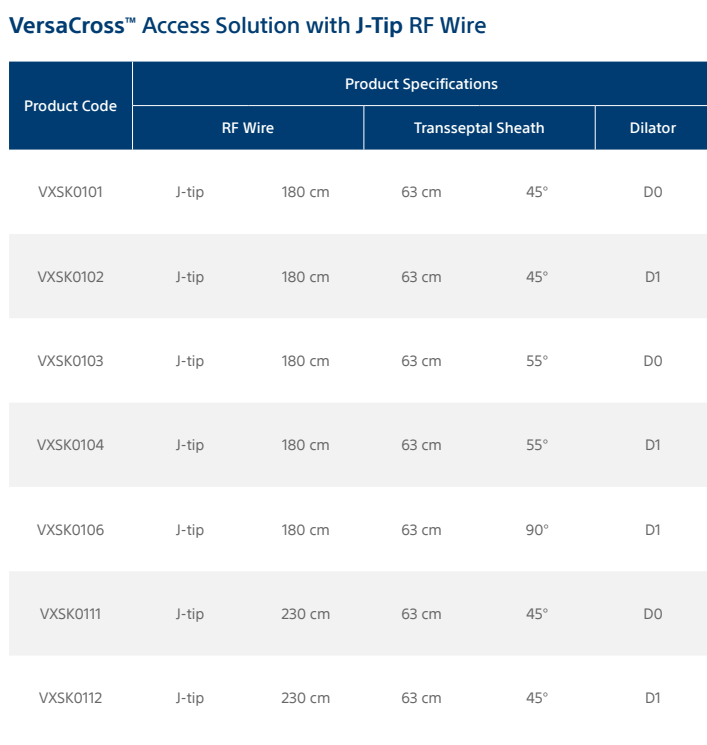Screen dimensions: 707x745
Task: Select the 230 cm wire length for VXSK0111
Action: coord(305,614)
